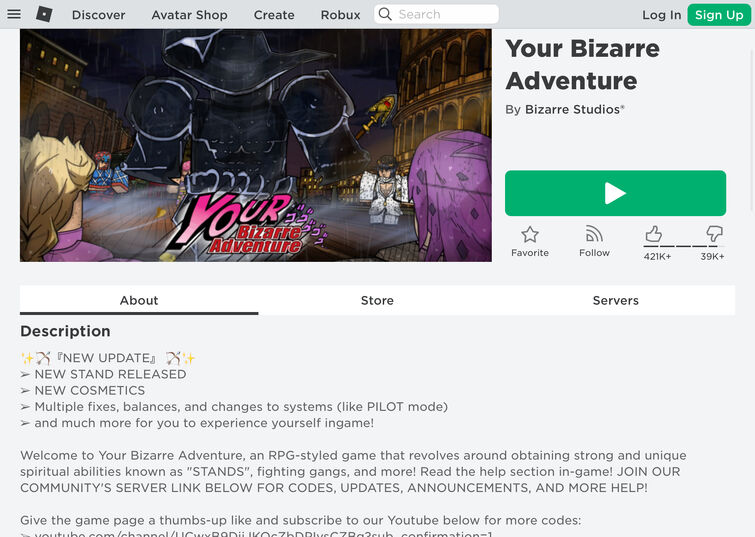Image resolution: width=755 pixels, height=537 pixels.
Task: Switch to the Servers tab
Action: click(615, 301)
